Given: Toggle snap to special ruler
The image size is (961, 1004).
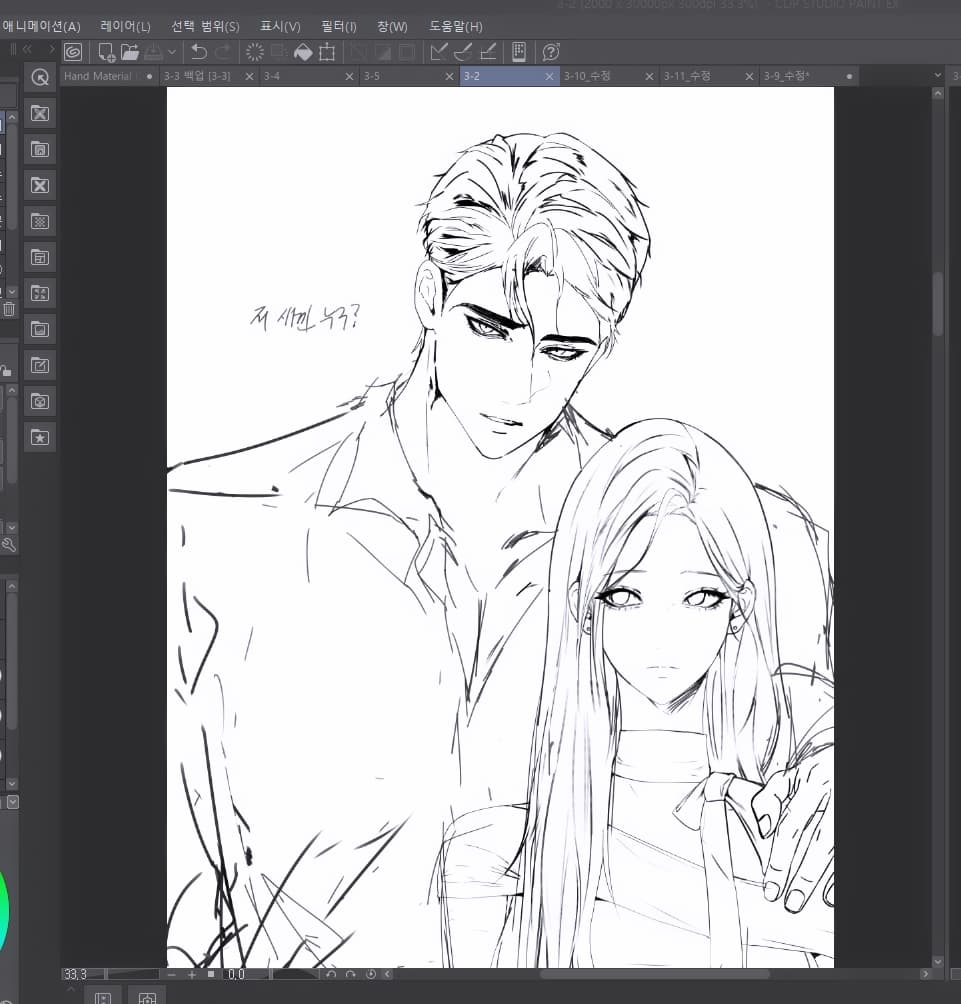Looking at the screenshot, I should (x=463, y=52).
